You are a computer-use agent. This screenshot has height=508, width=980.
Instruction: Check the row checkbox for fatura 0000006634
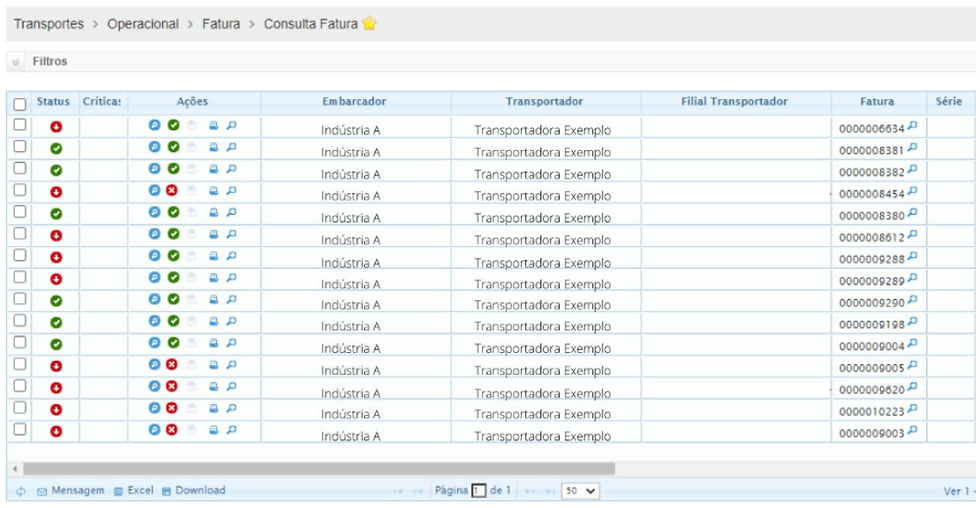[20, 124]
